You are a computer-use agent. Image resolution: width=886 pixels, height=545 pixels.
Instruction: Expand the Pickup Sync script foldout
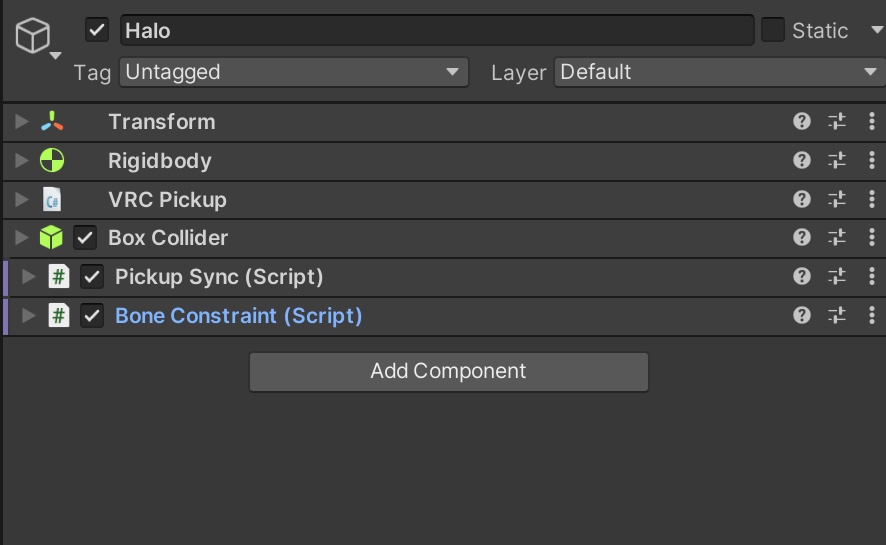point(29,277)
